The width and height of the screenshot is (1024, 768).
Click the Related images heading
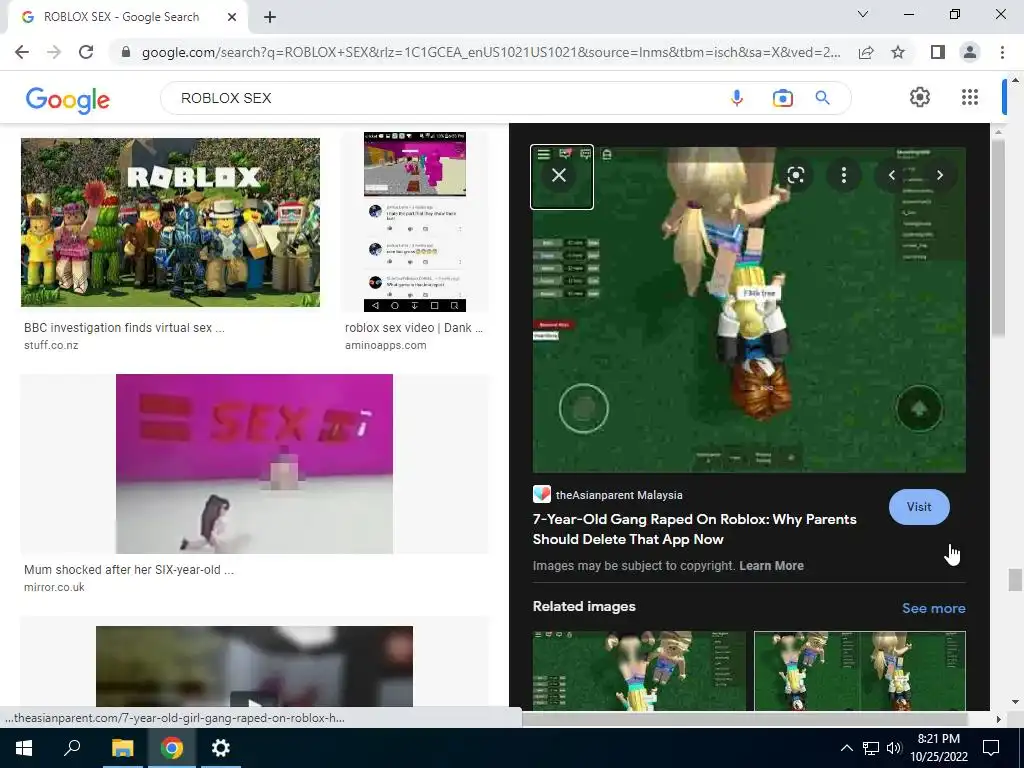pyautogui.click(x=584, y=606)
